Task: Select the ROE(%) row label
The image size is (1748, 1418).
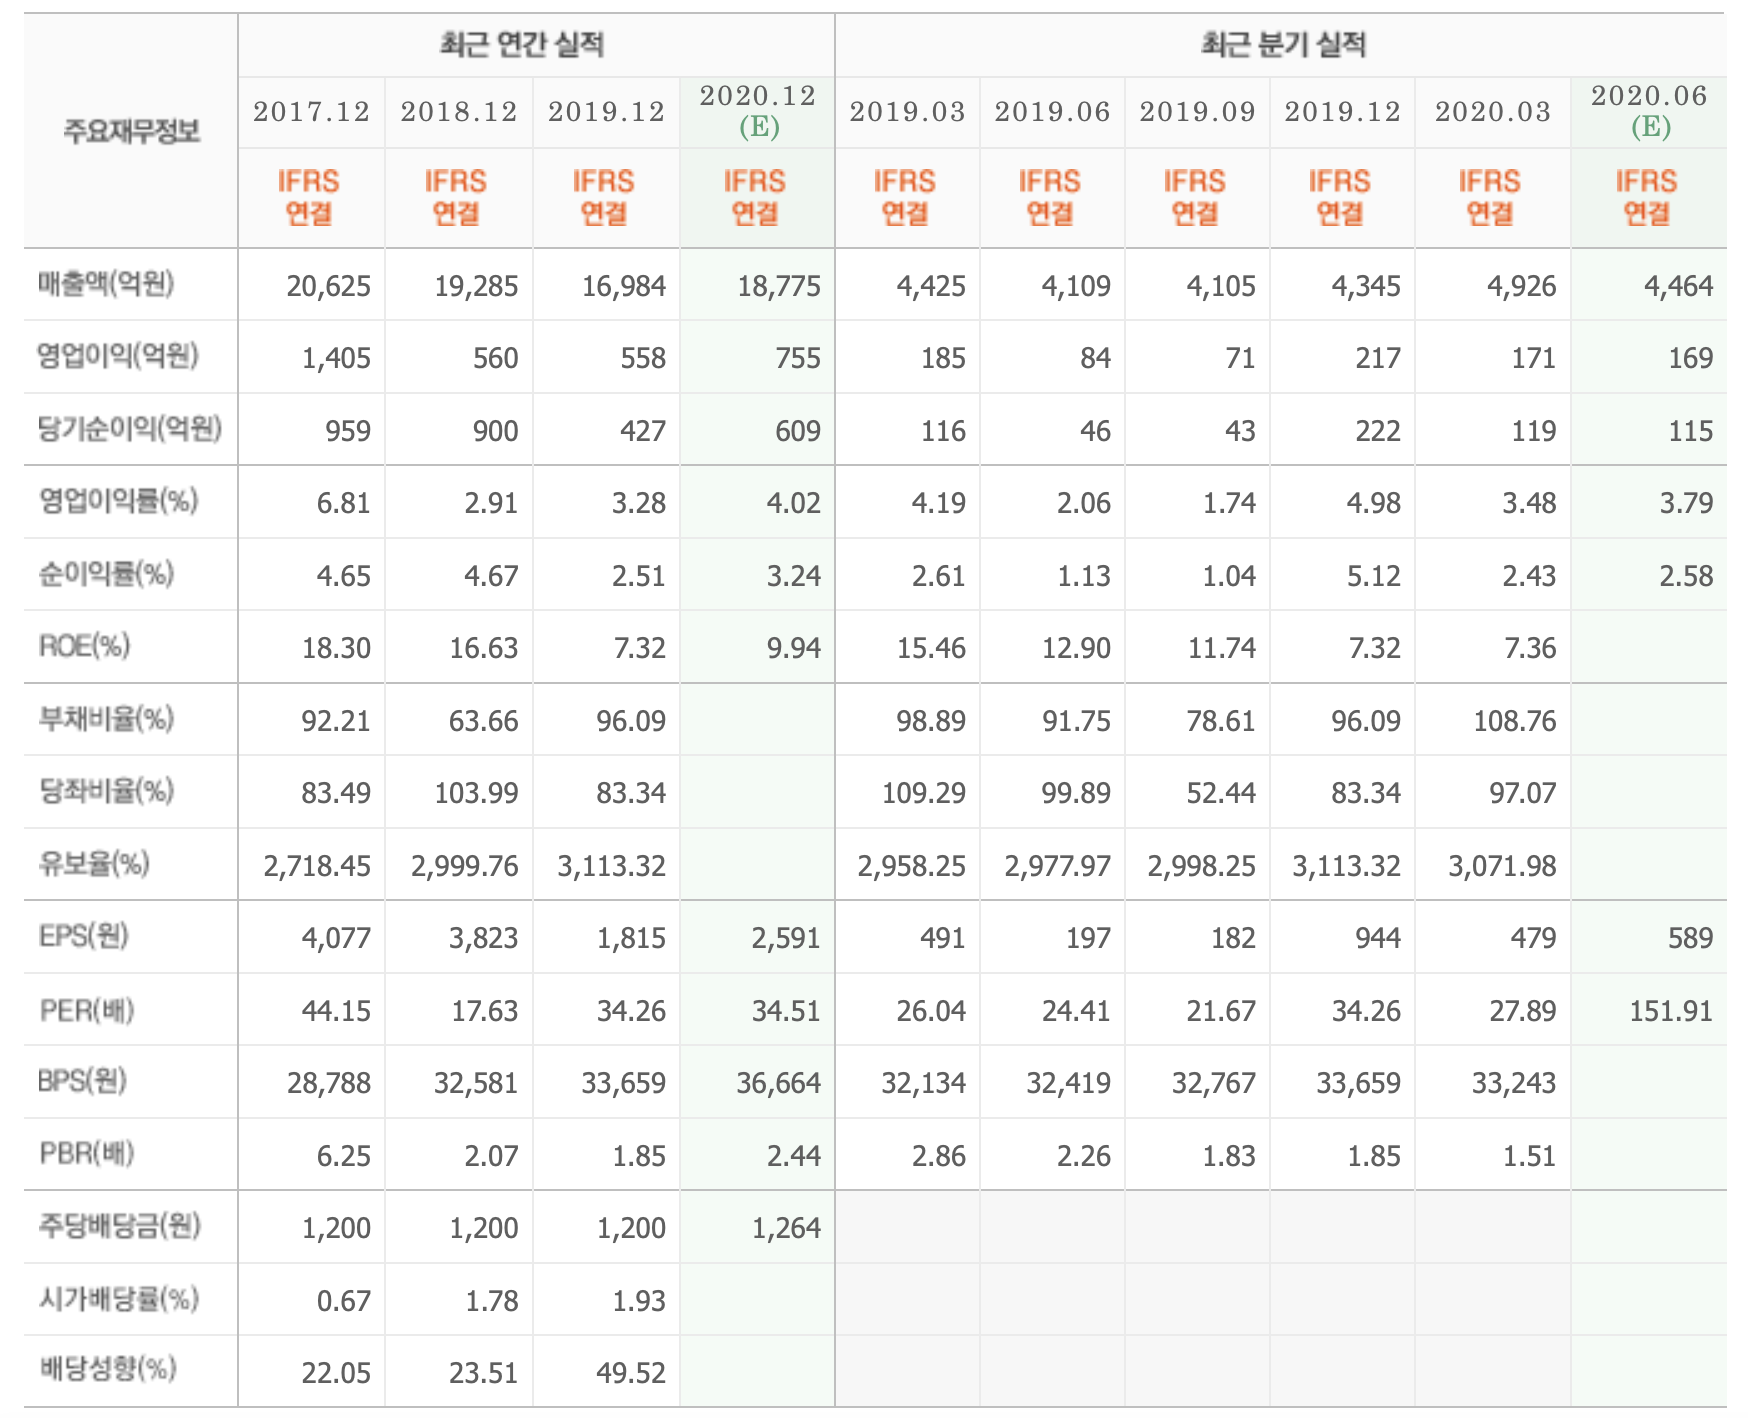Action: (84, 646)
